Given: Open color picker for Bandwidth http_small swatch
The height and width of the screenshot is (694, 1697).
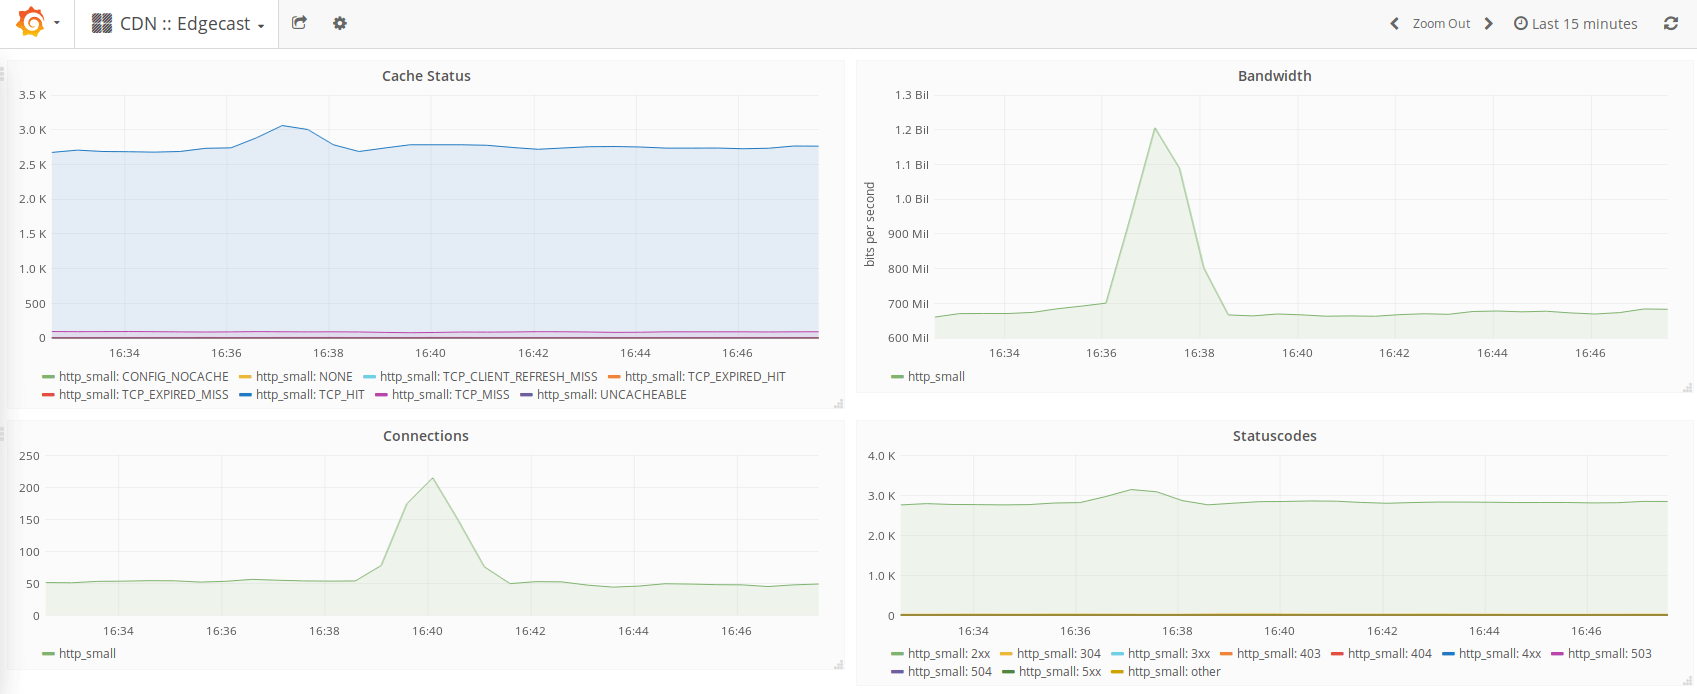Looking at the screenshot, I should pos(897,377).
